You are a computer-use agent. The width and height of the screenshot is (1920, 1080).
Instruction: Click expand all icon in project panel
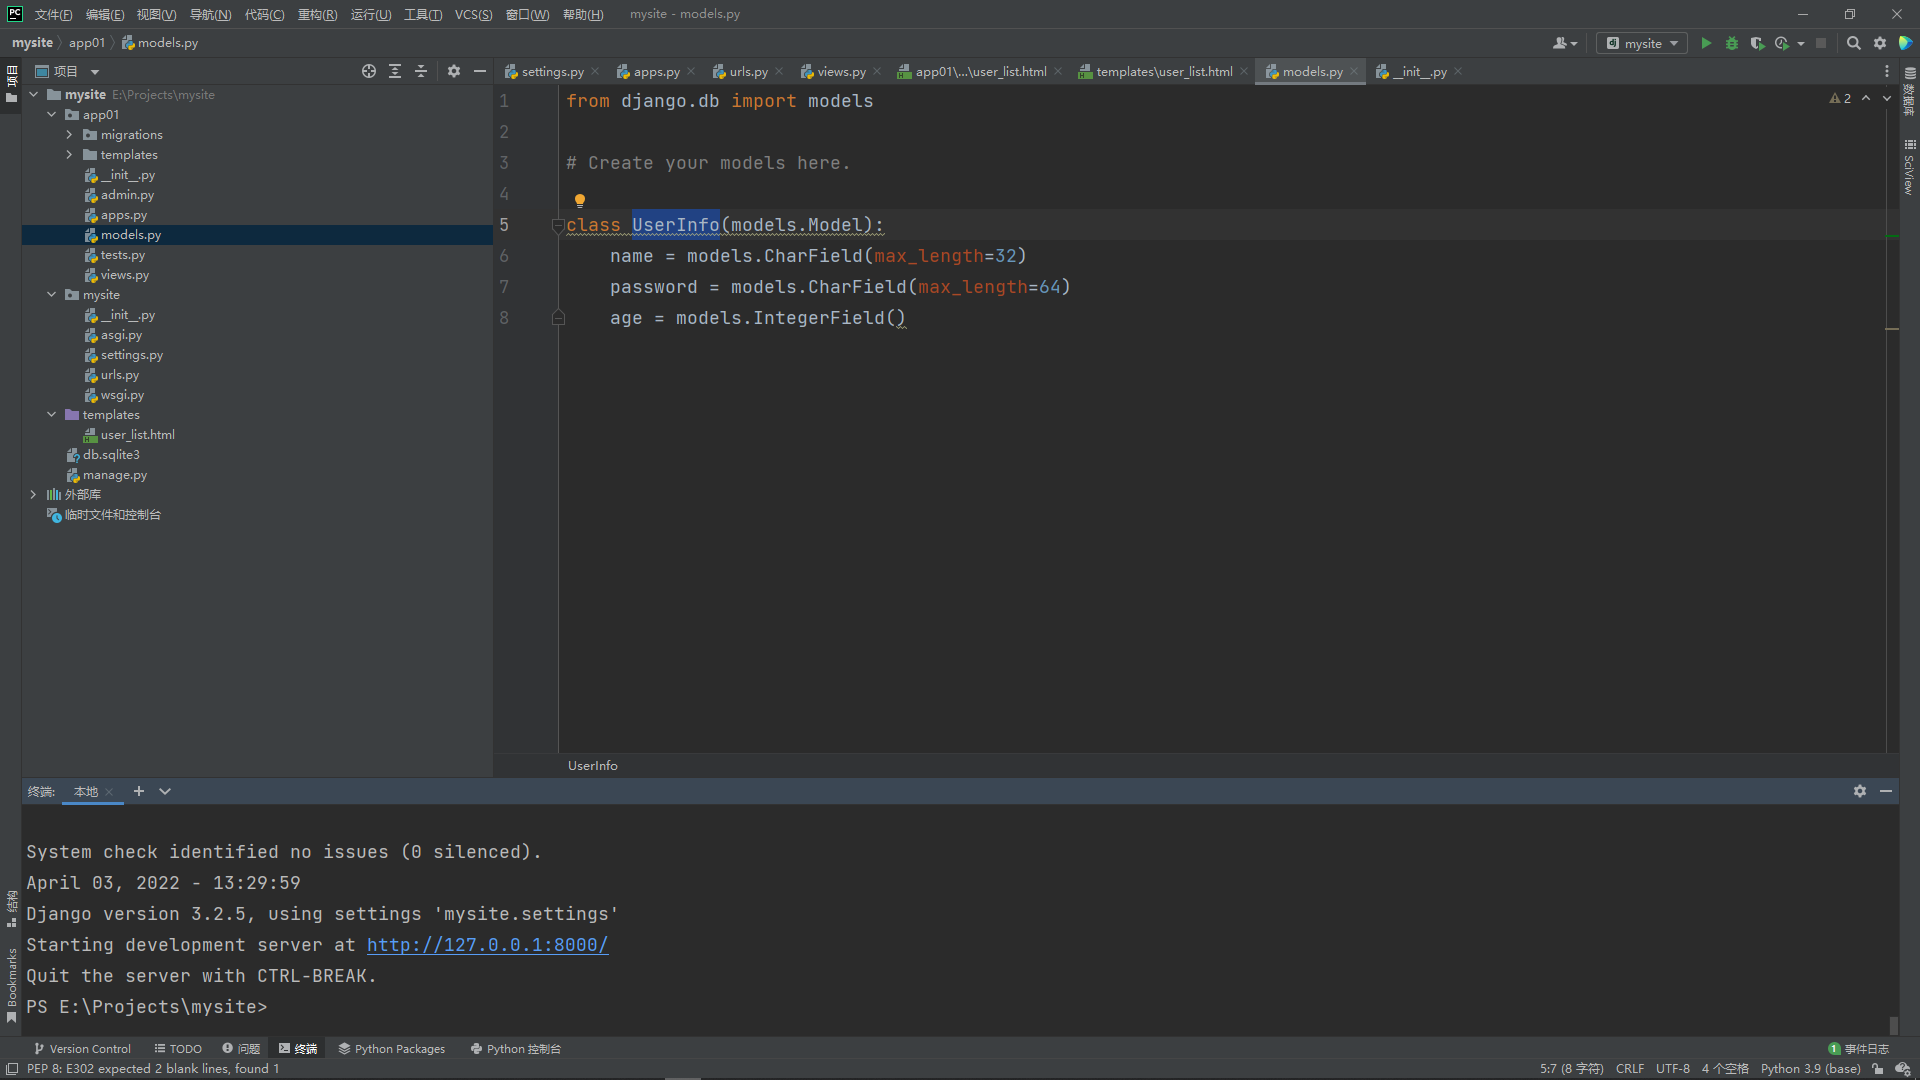(x=395, y=71)
